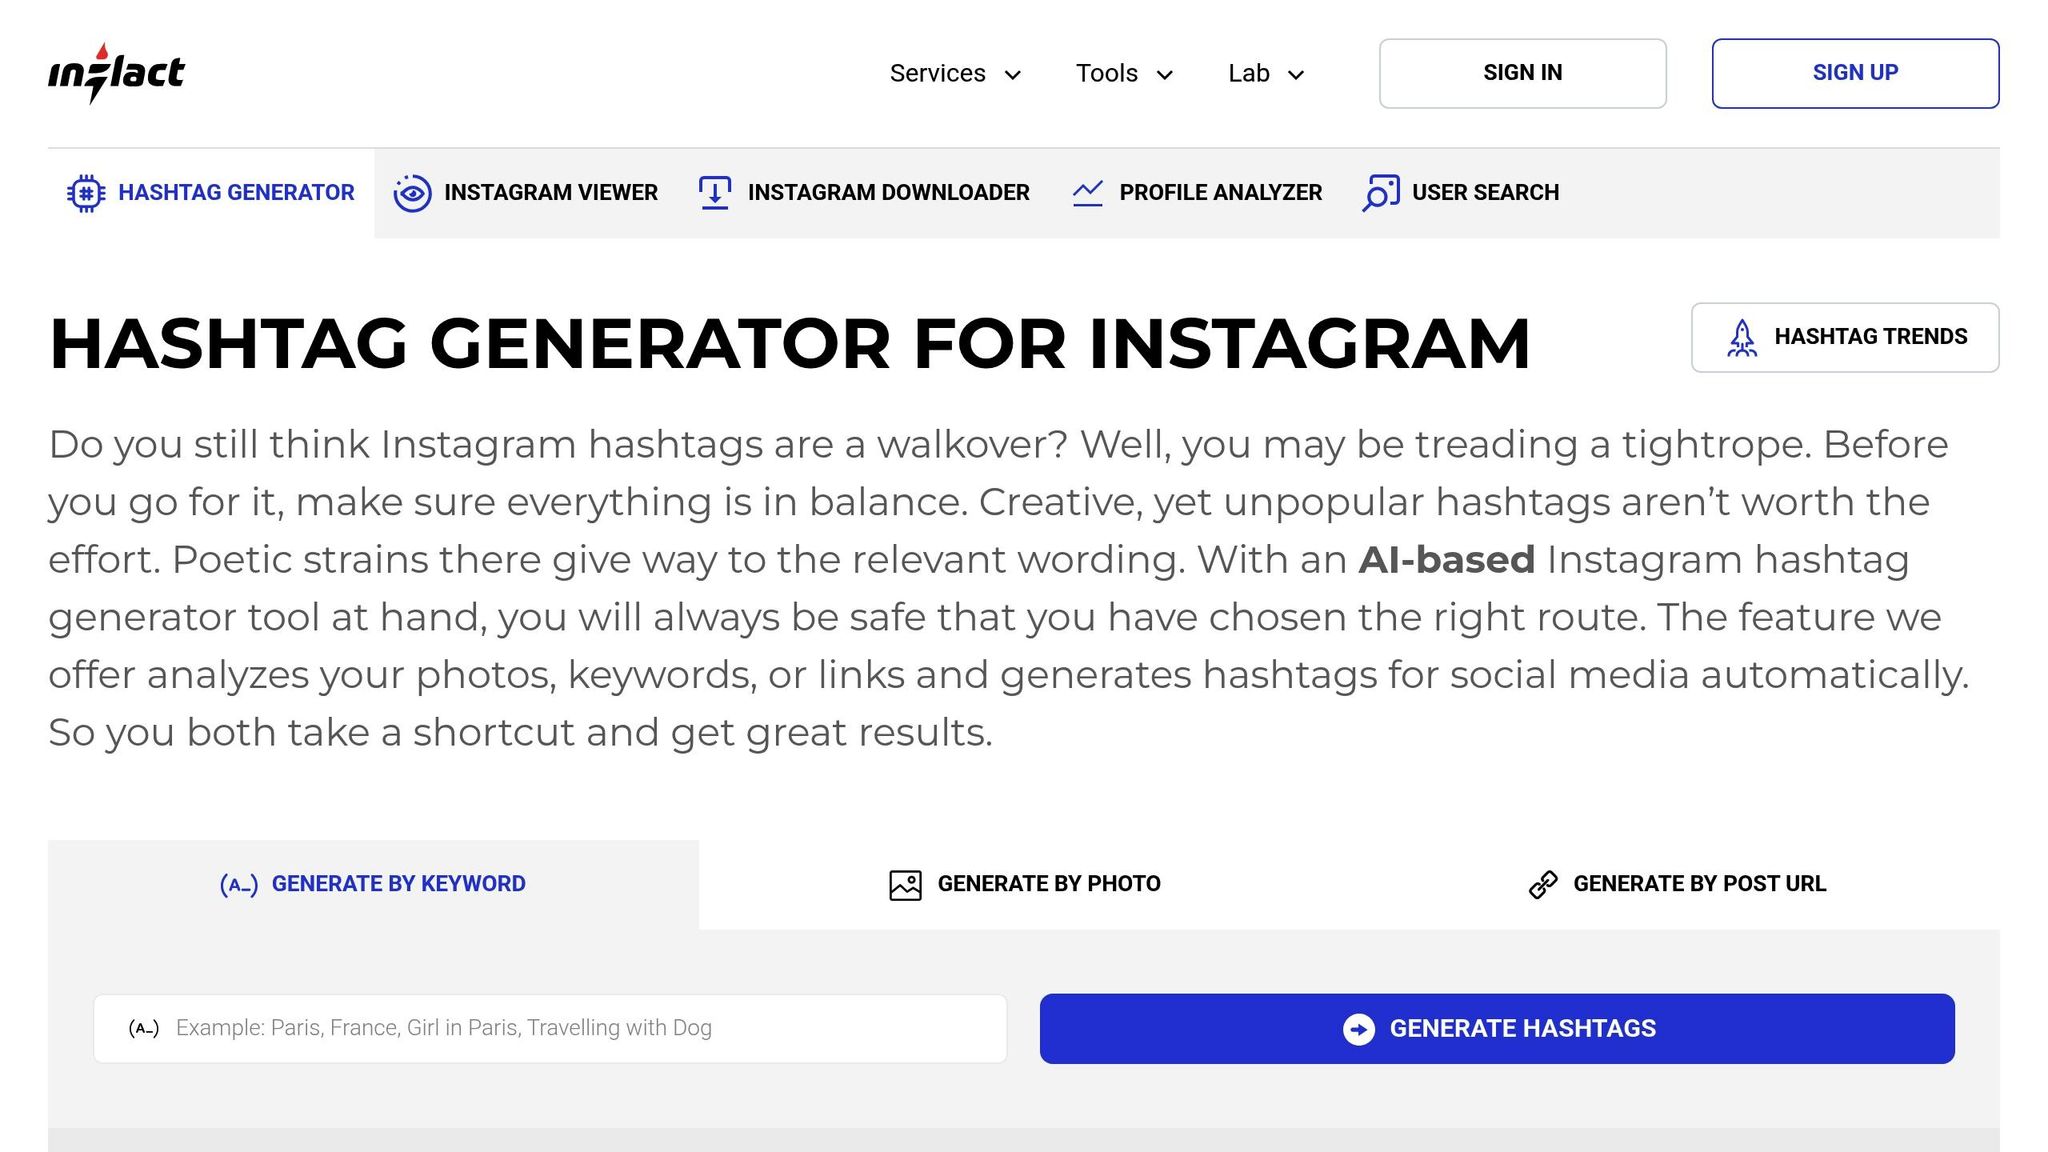Click the User Search magnifier icon

1381,193
